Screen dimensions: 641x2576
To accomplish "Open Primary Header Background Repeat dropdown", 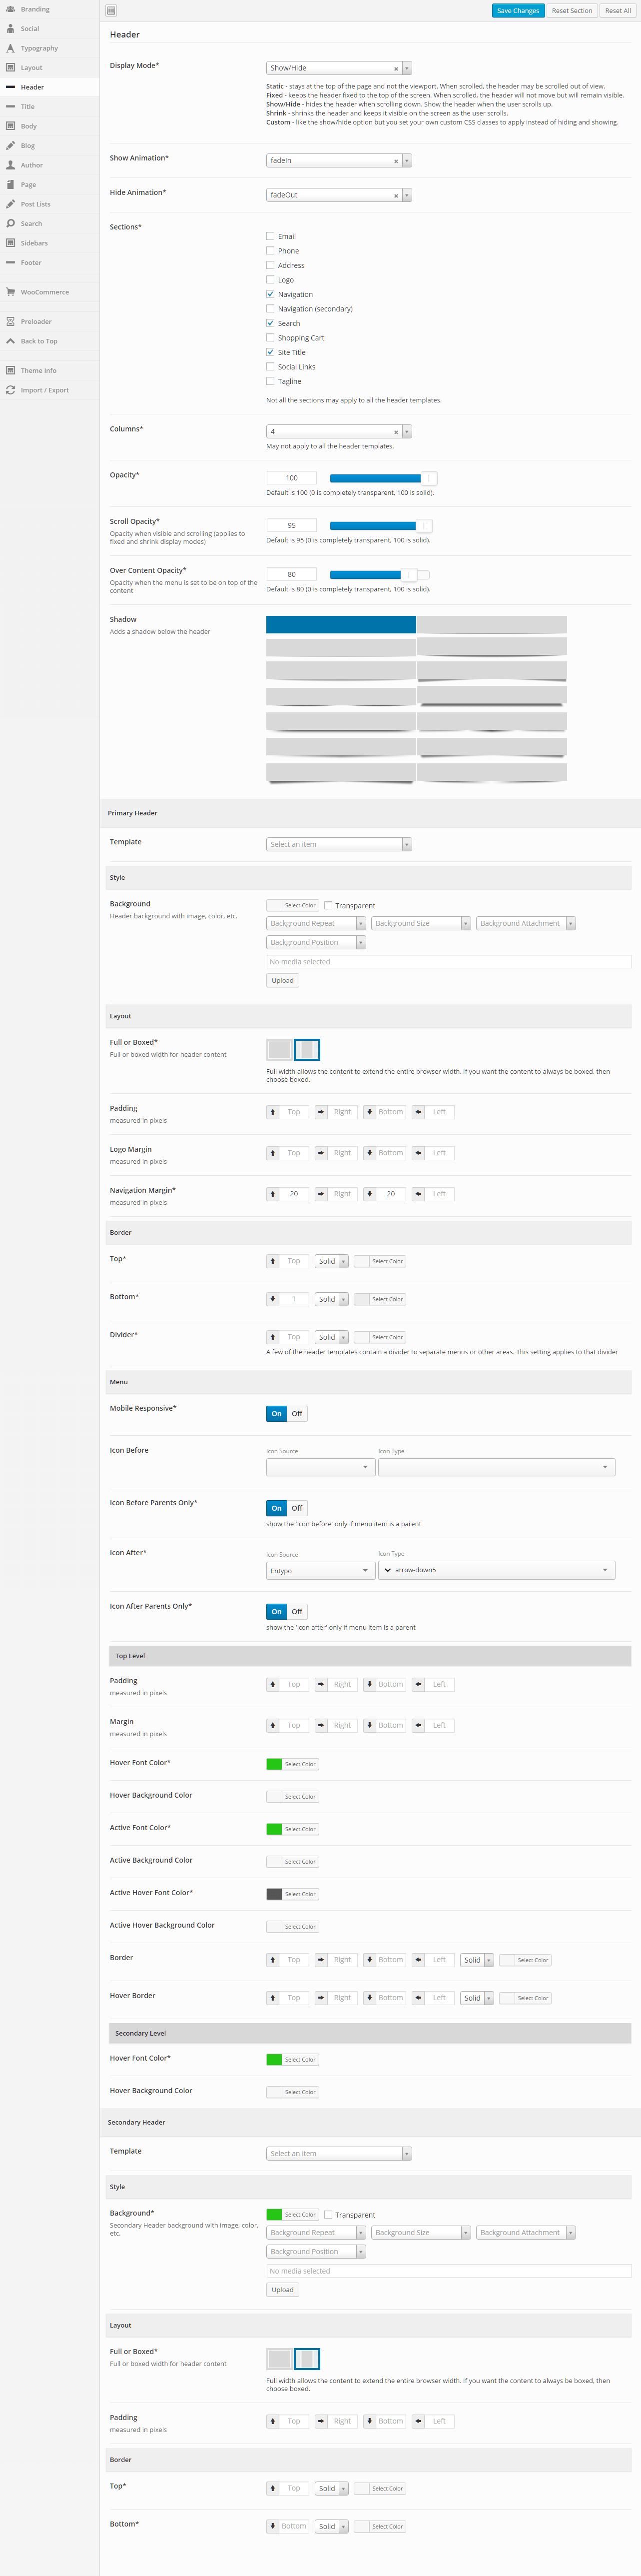I will (316, 923).
